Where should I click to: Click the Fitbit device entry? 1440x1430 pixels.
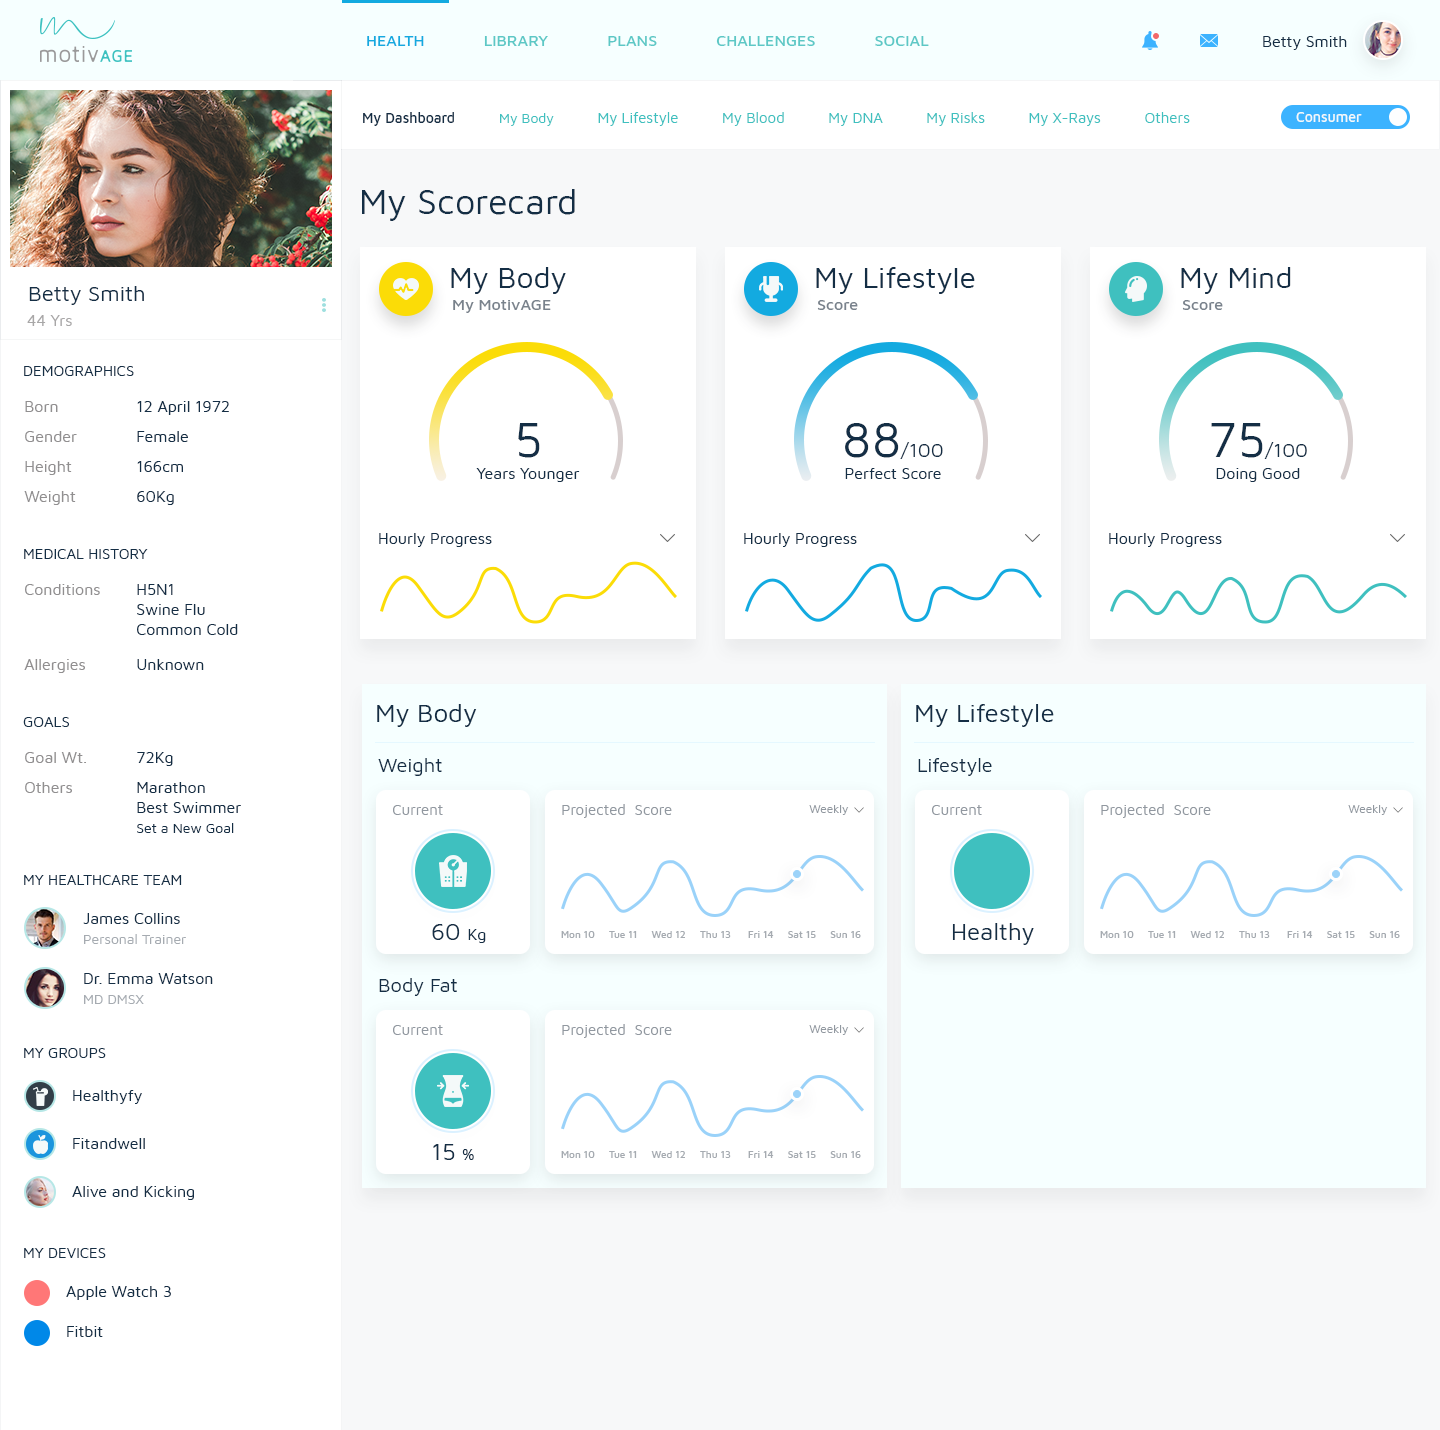(84, 1332)
